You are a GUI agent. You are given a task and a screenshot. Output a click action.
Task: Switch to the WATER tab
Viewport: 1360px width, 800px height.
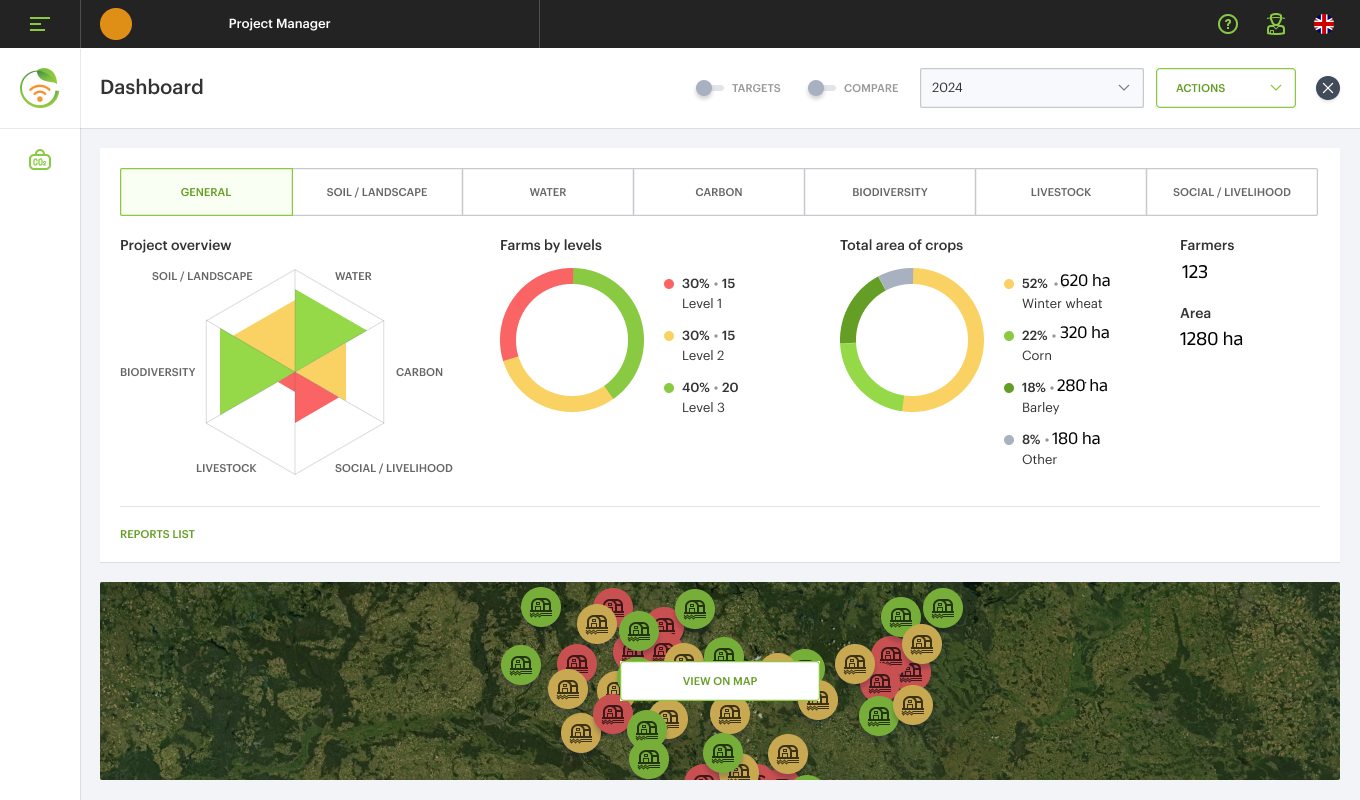548,192
